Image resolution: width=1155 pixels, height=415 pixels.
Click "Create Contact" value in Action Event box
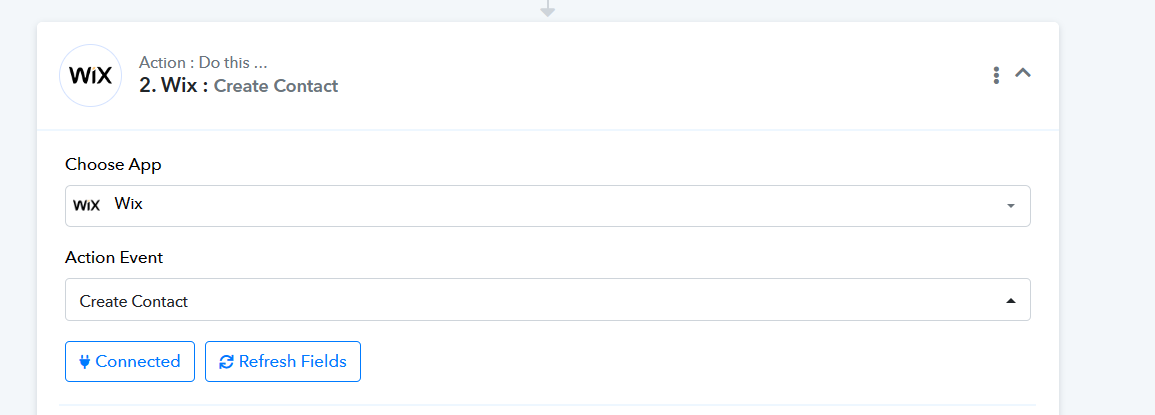(134, 301)
